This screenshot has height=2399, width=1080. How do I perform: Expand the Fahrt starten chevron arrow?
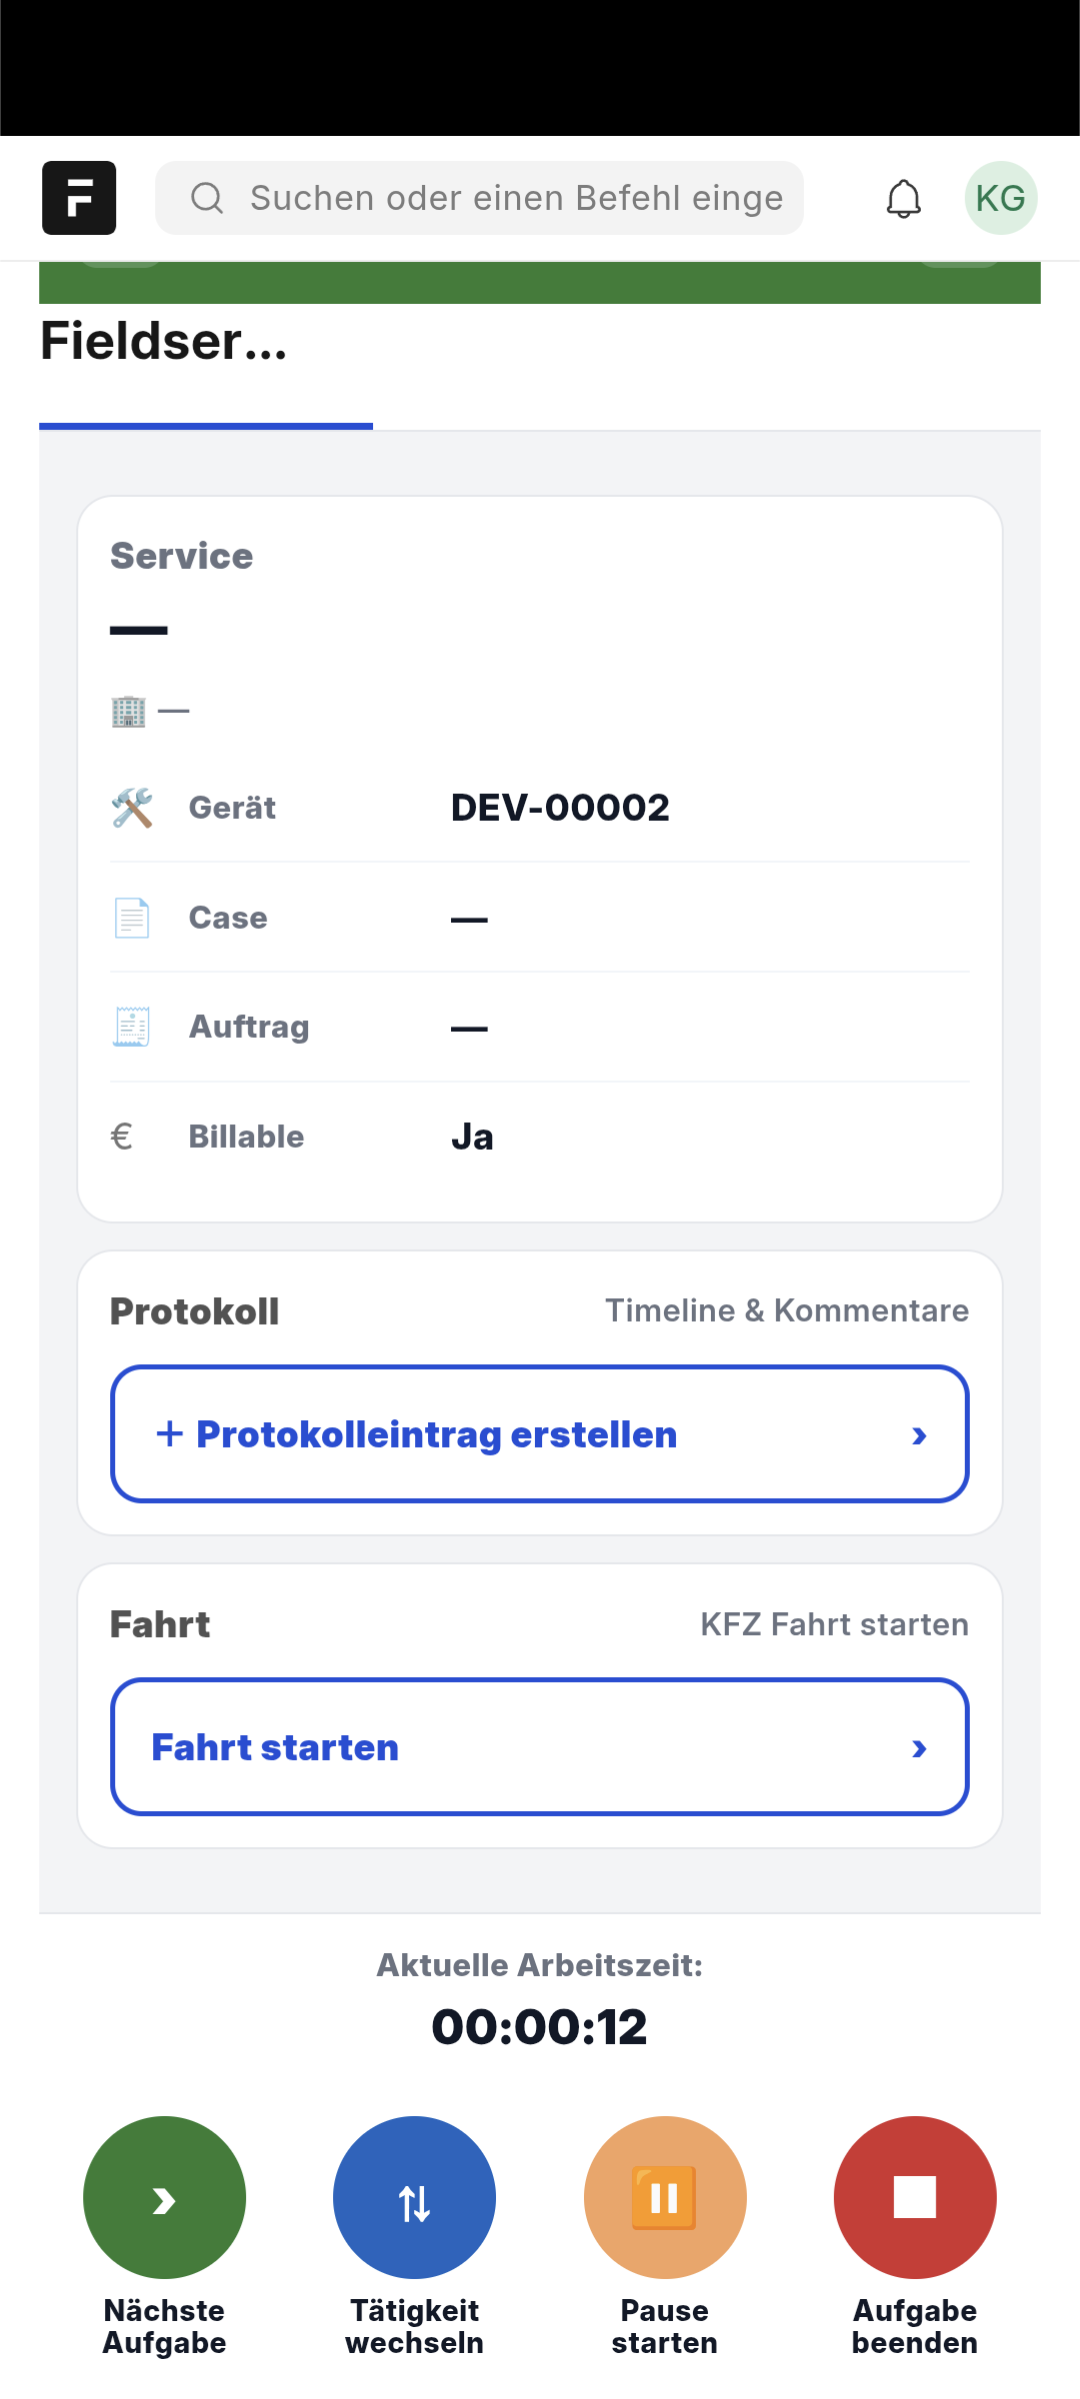919,1748
